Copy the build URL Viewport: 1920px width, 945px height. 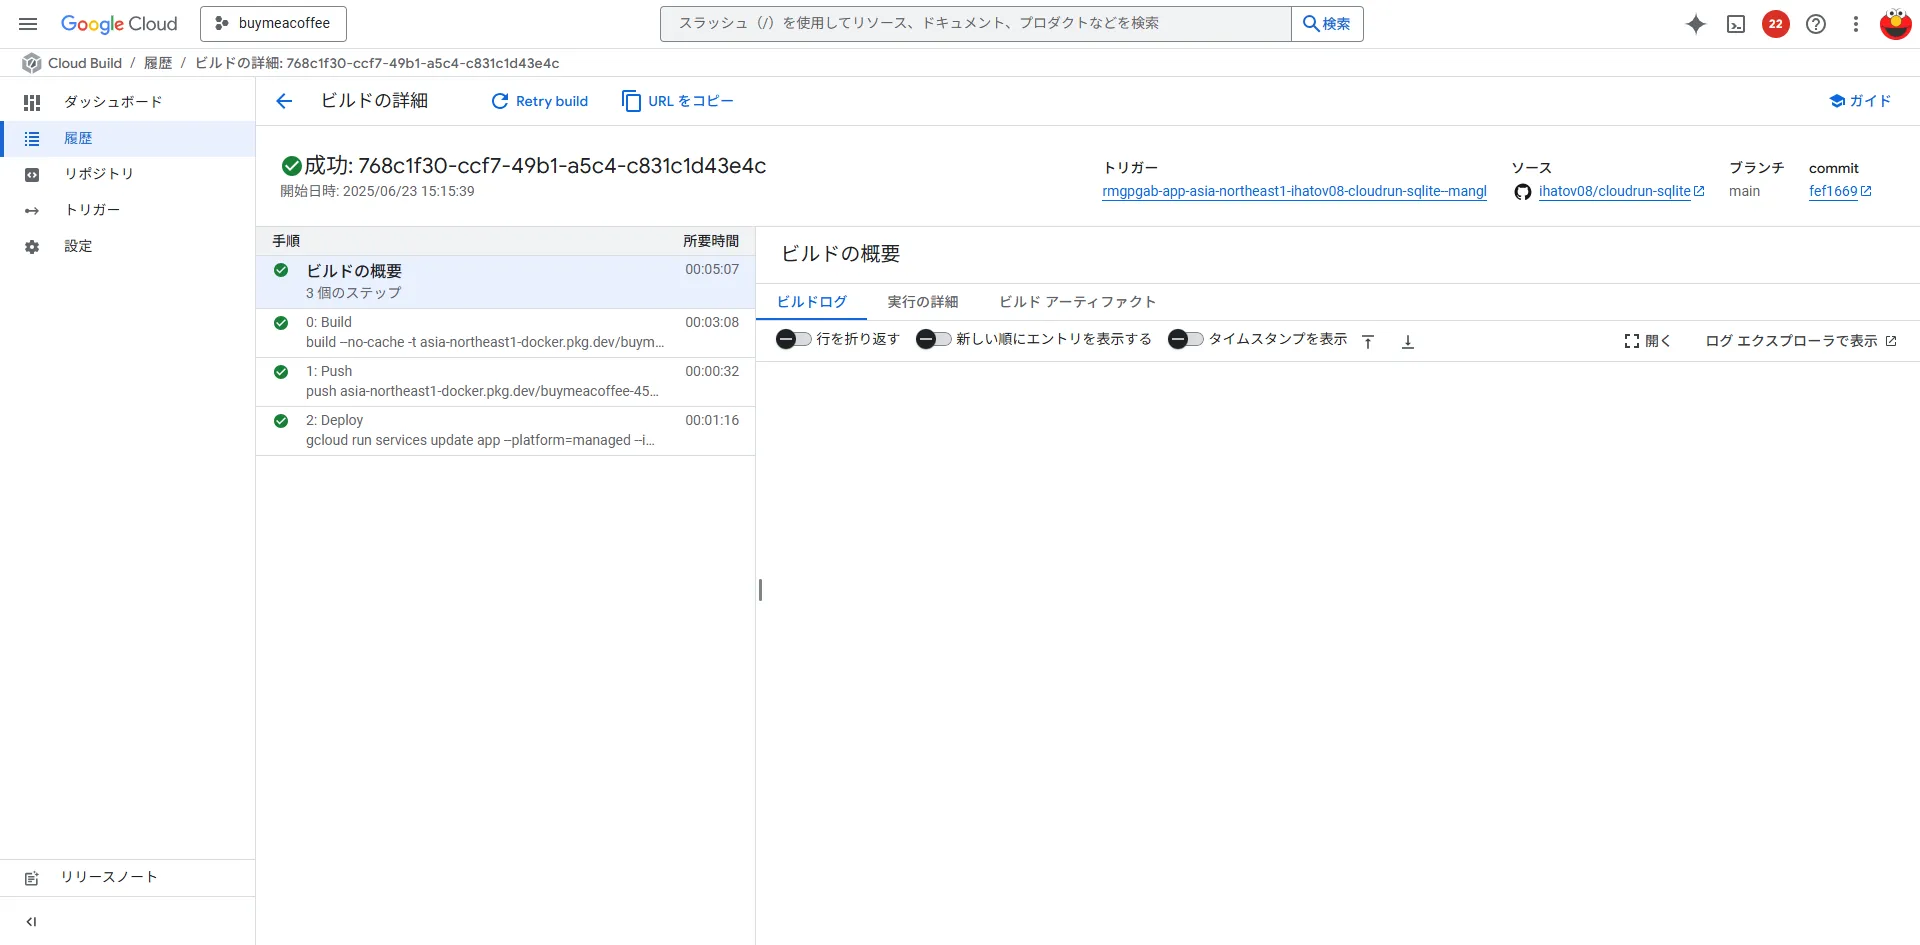coord(676,100)
